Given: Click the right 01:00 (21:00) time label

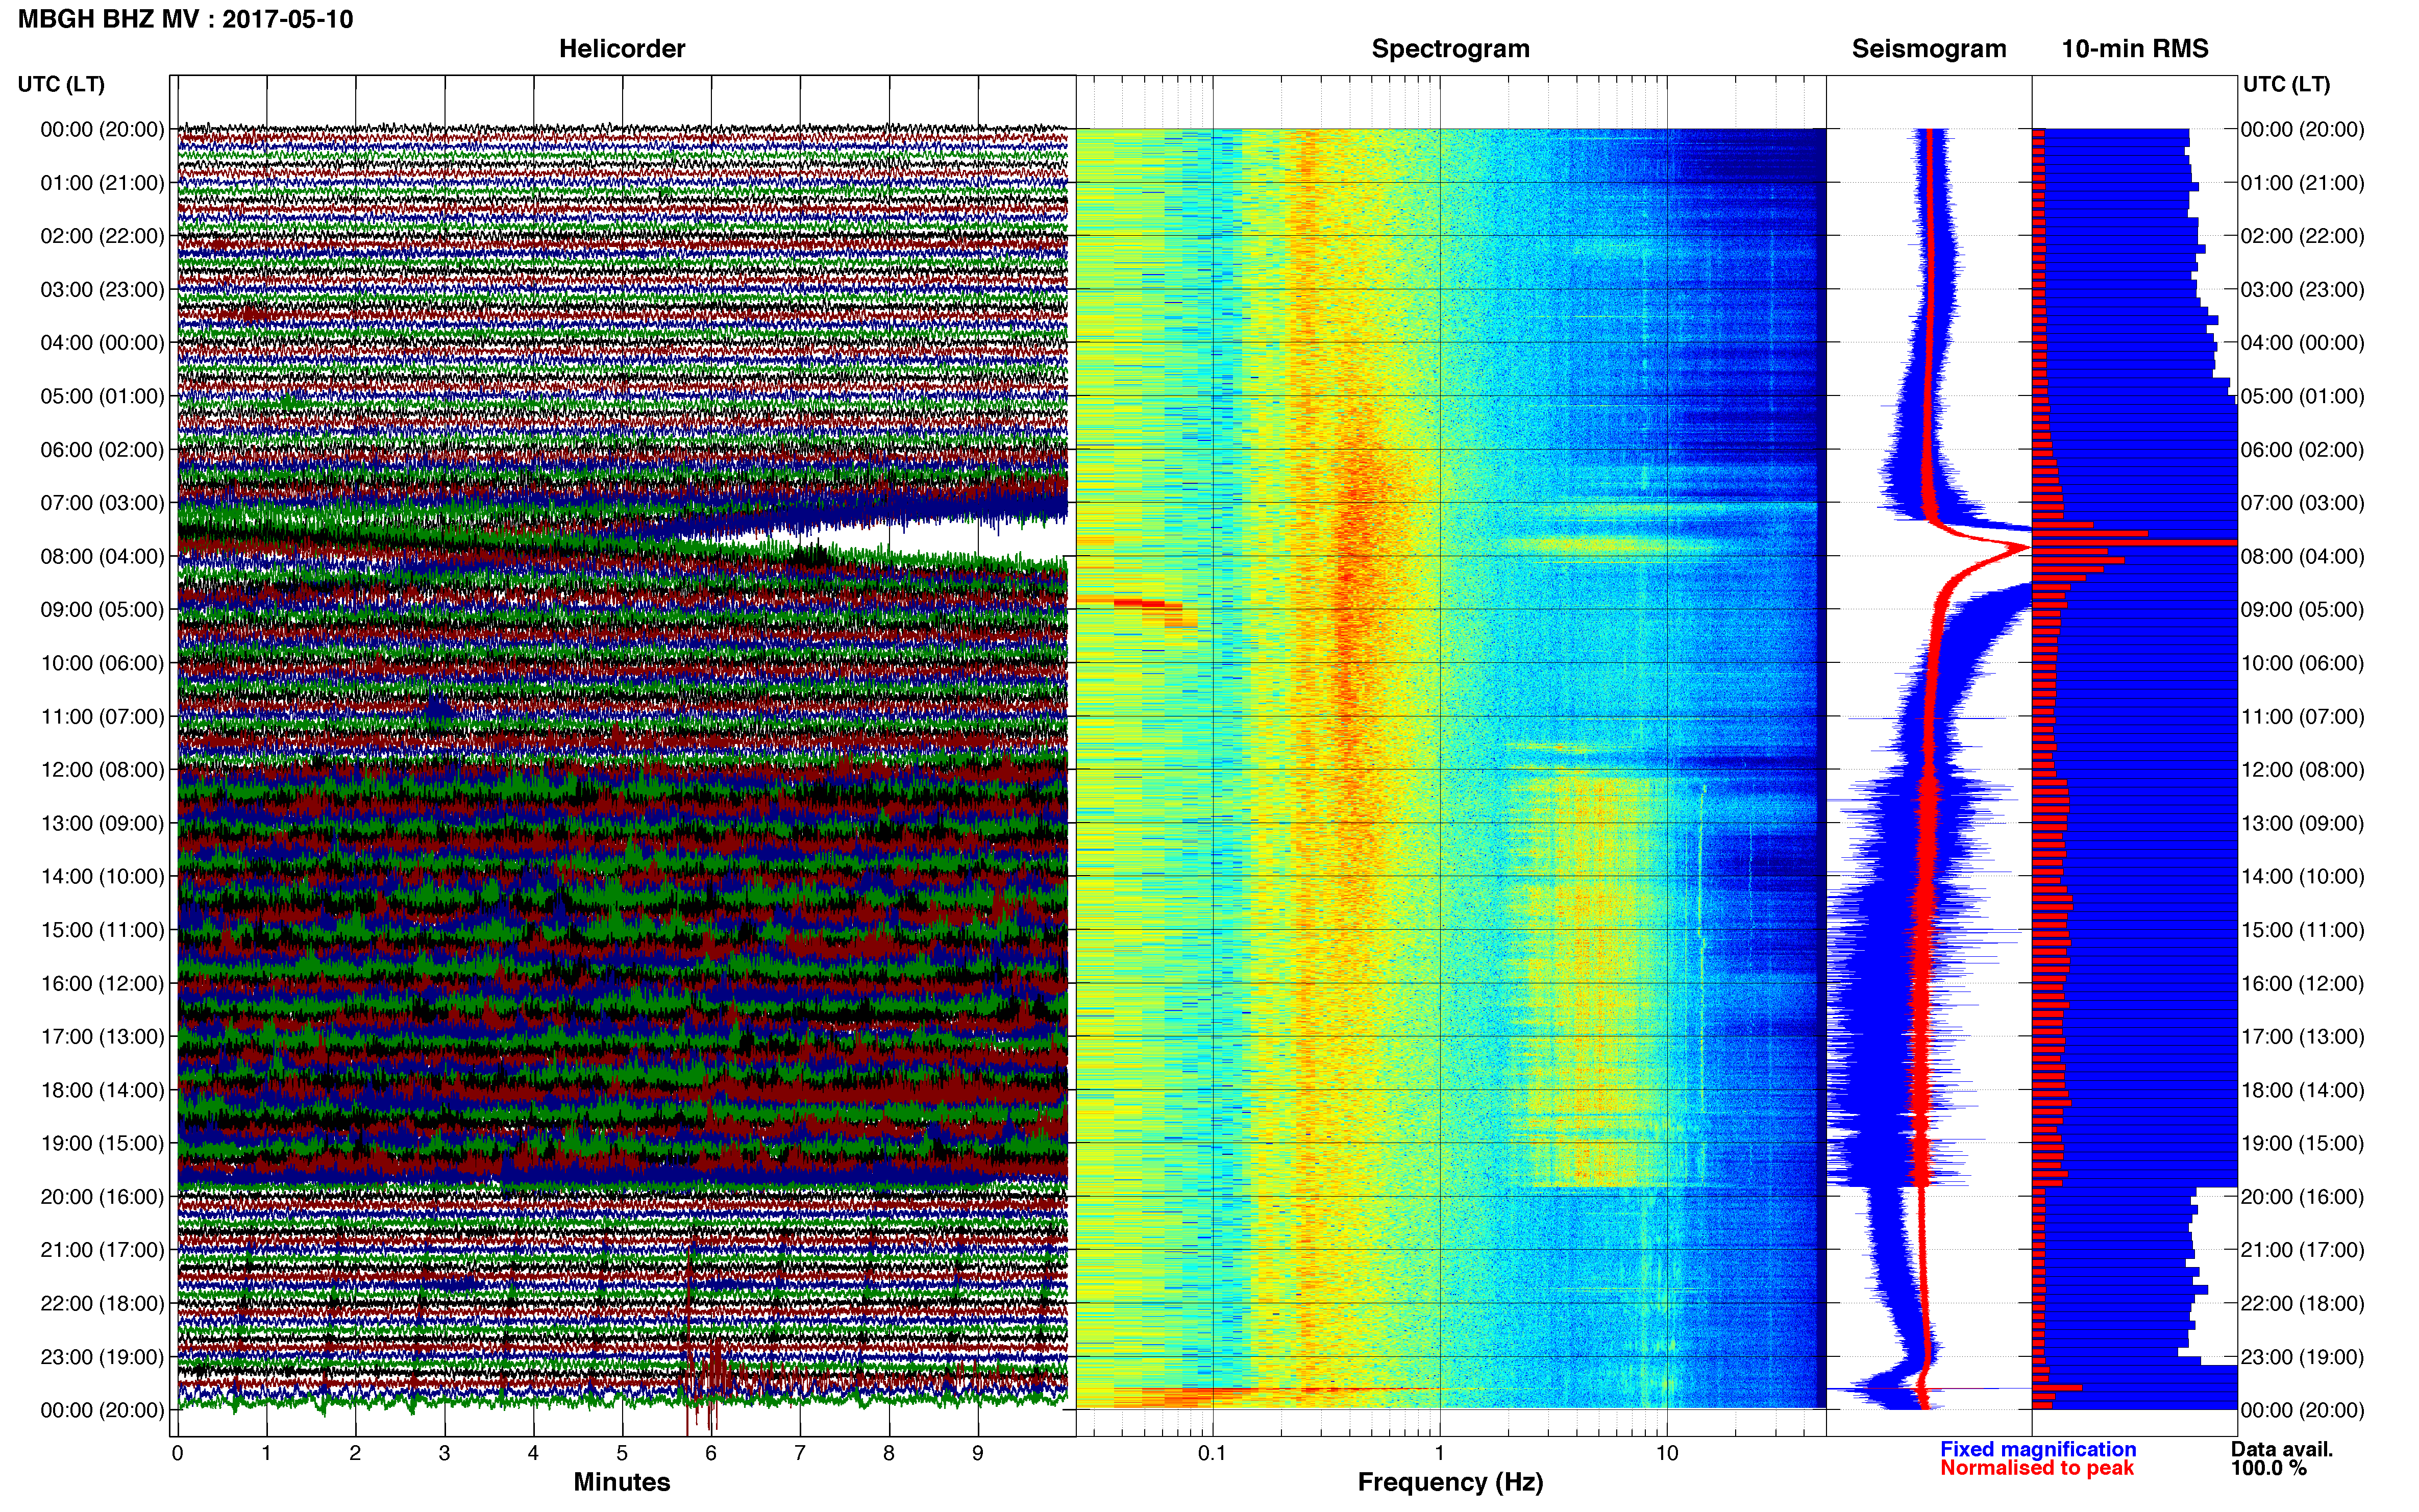Looking at the screenshot, I should coord(2302,183).
